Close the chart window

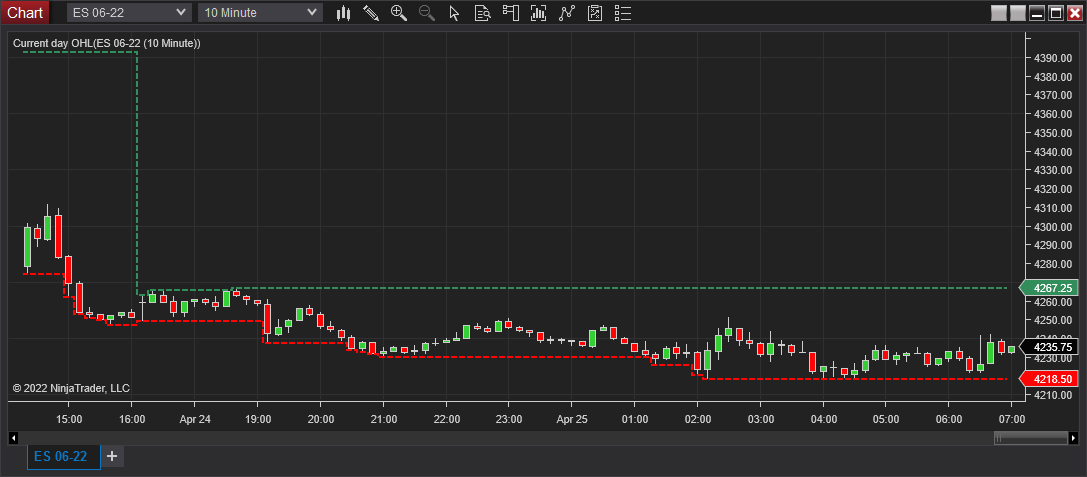(1074, 12)
